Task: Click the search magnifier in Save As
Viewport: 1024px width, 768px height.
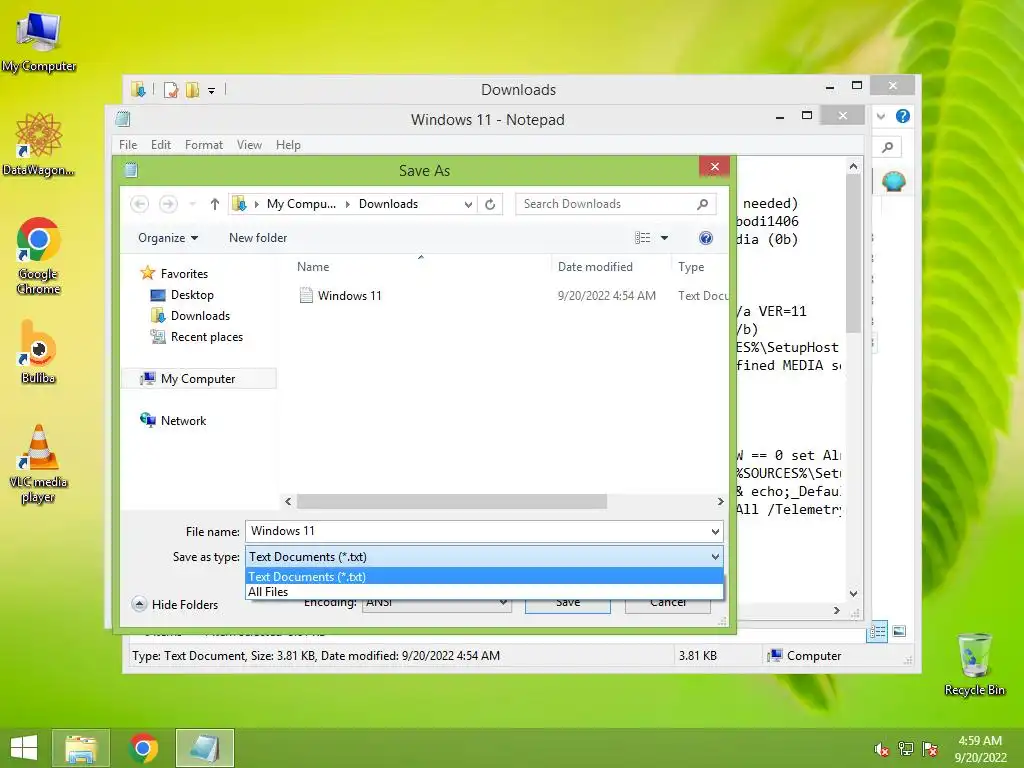Action: pyautogui.click(x=703, y=204)
